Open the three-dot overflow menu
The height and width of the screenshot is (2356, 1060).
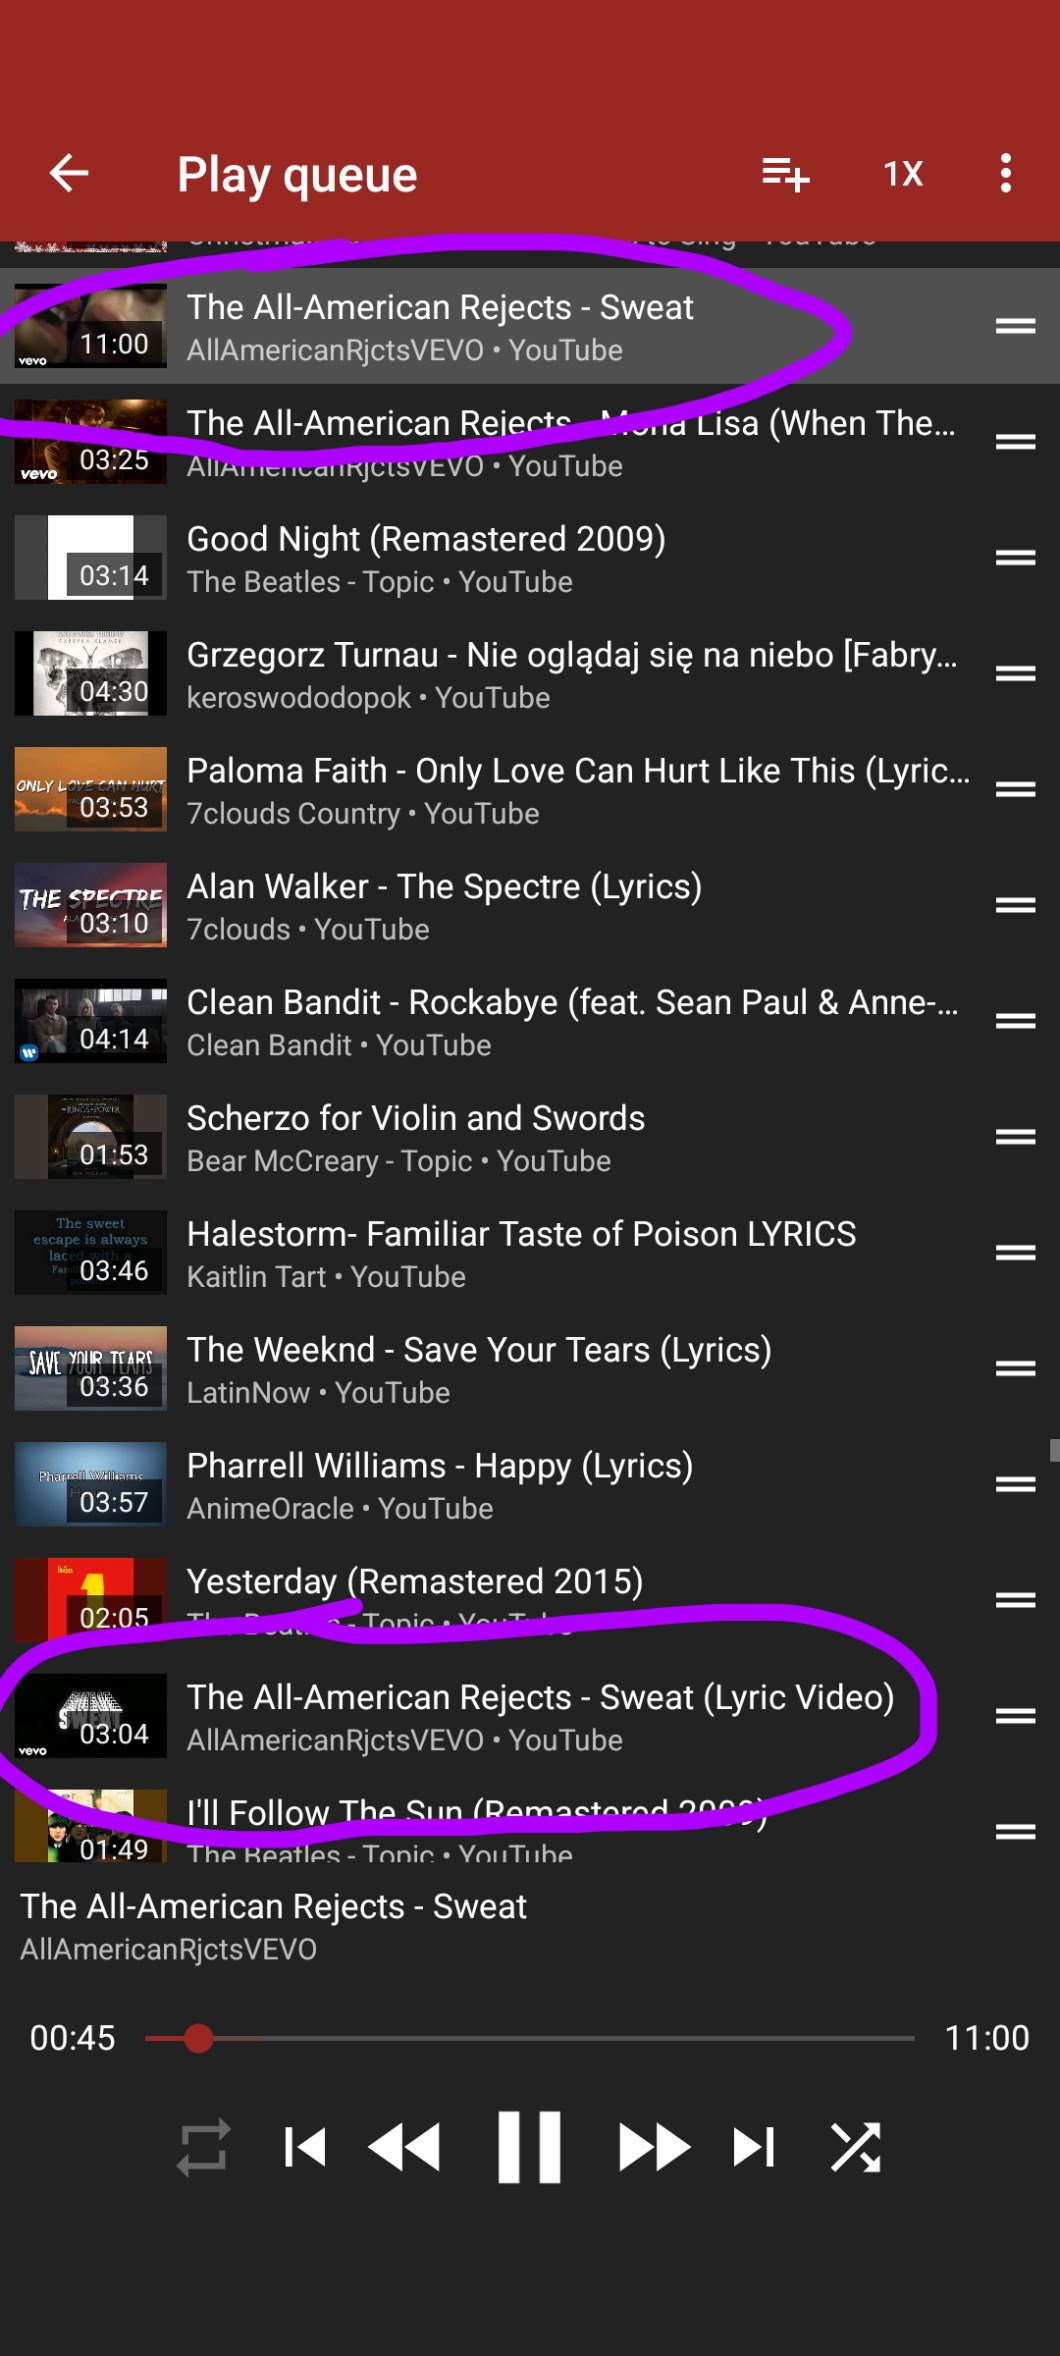(x=1006, y=174)
